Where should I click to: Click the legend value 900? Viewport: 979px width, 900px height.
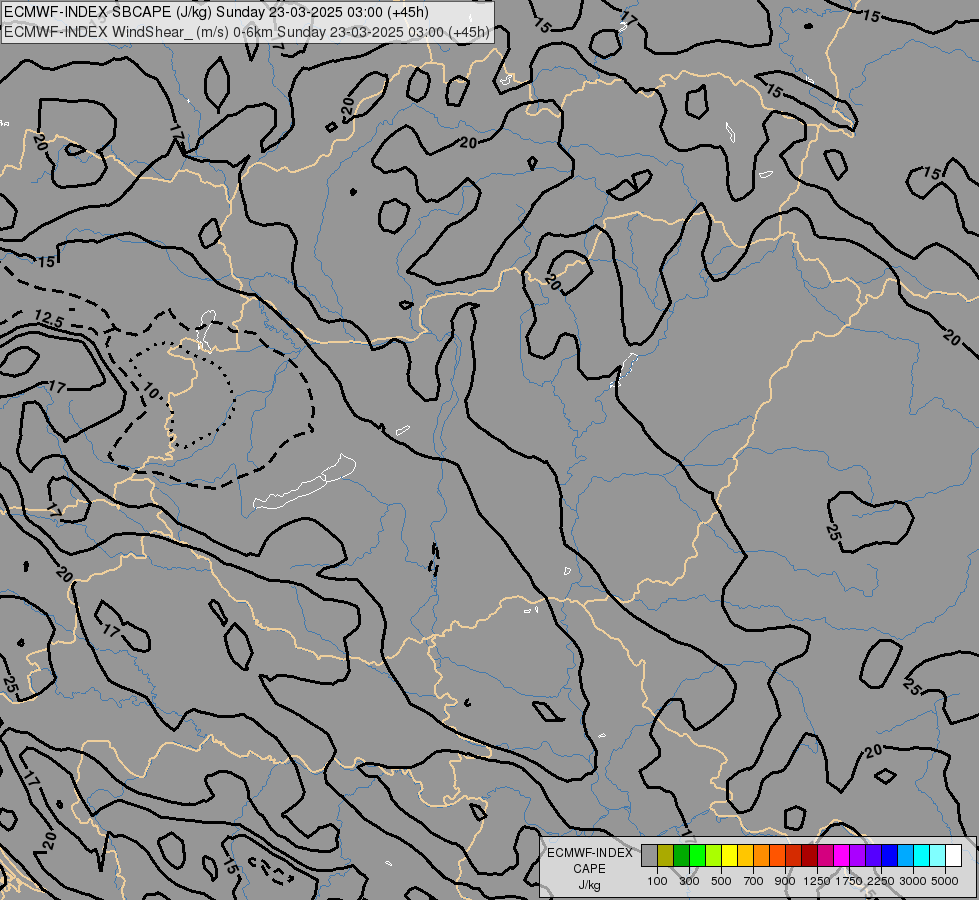click(x=785, y=881)
